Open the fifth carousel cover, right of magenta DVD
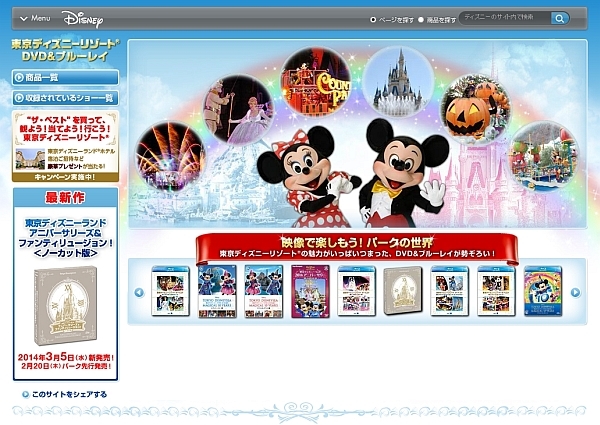 tap(357, 291)
